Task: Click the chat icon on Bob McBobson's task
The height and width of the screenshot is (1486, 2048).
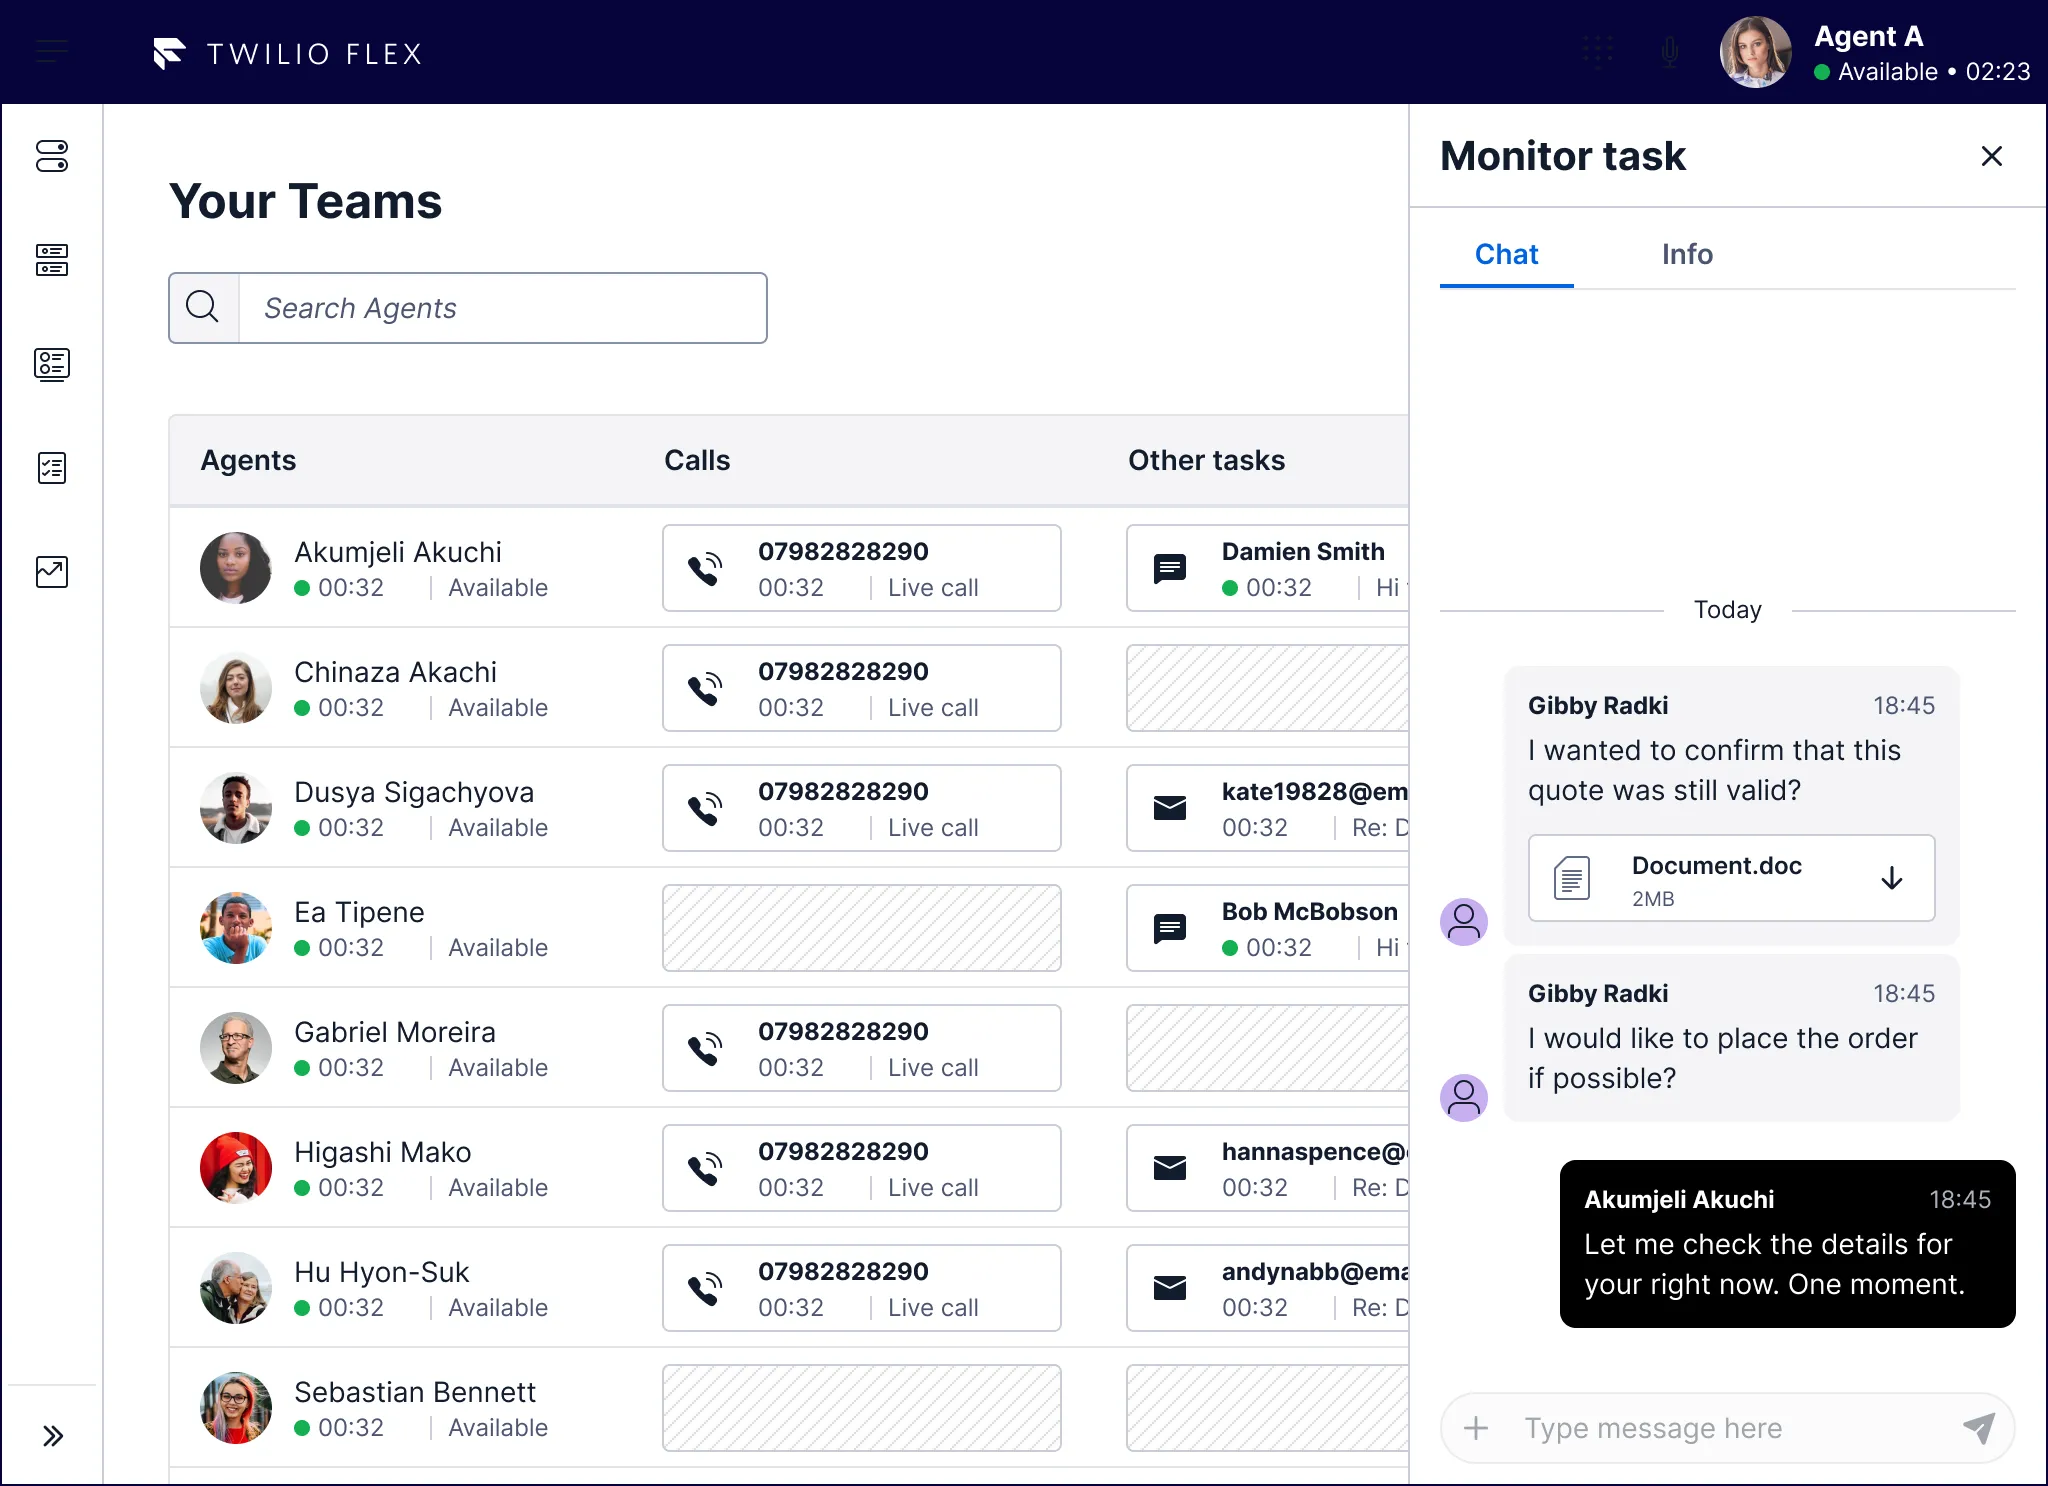Action: coord(1169,928)
